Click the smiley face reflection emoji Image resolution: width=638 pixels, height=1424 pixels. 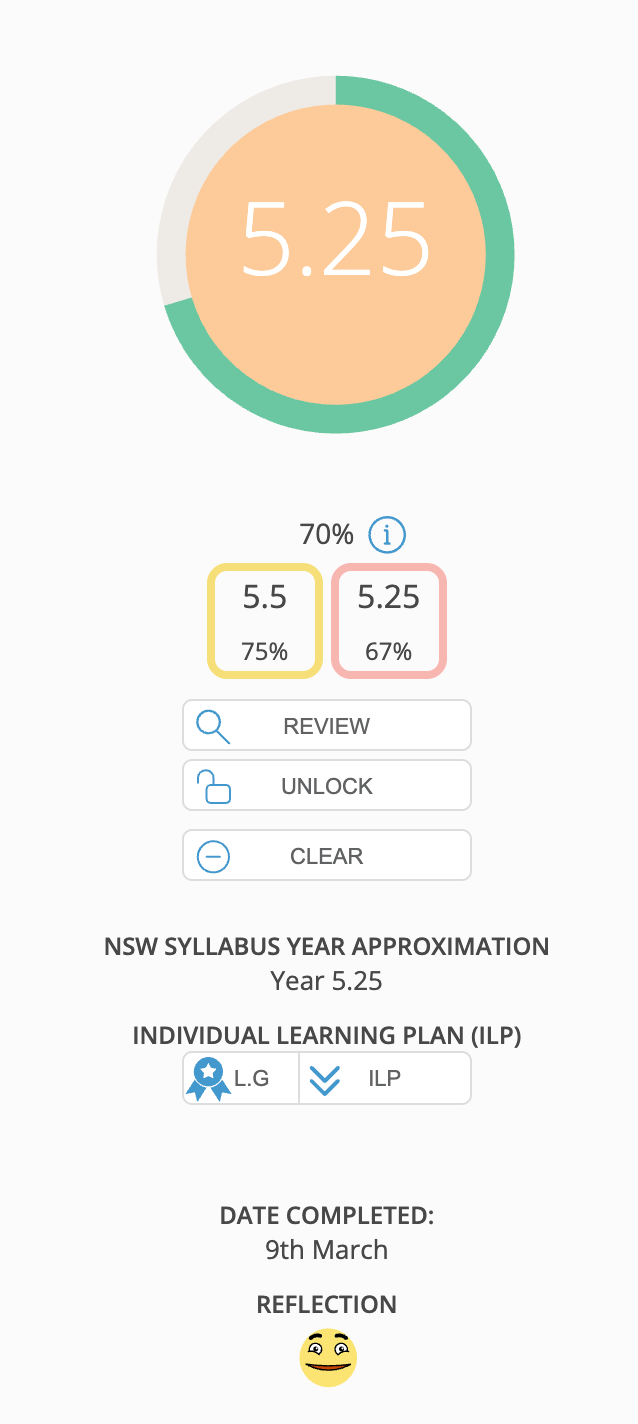(326, 1357)
